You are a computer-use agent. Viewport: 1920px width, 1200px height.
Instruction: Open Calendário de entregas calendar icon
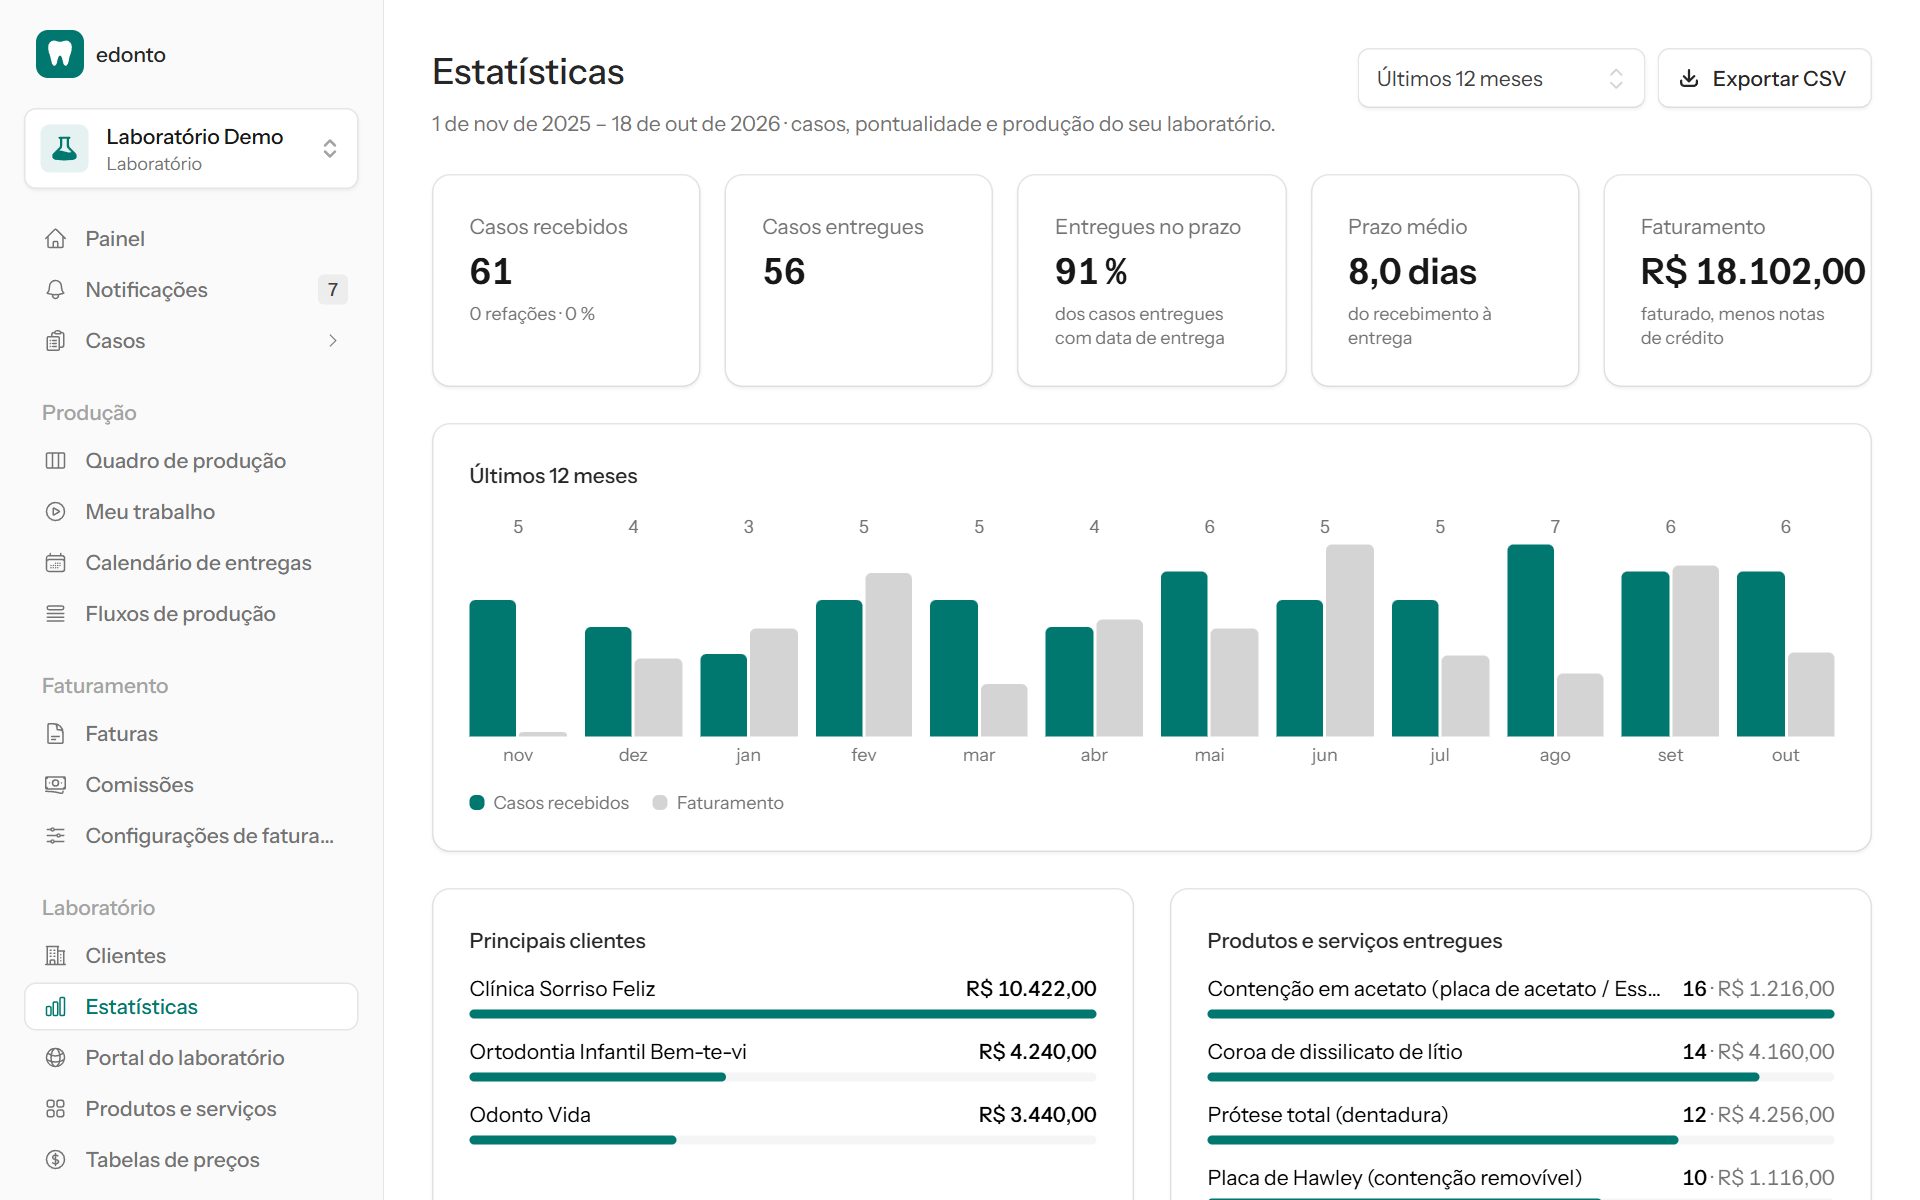[56, 563]
